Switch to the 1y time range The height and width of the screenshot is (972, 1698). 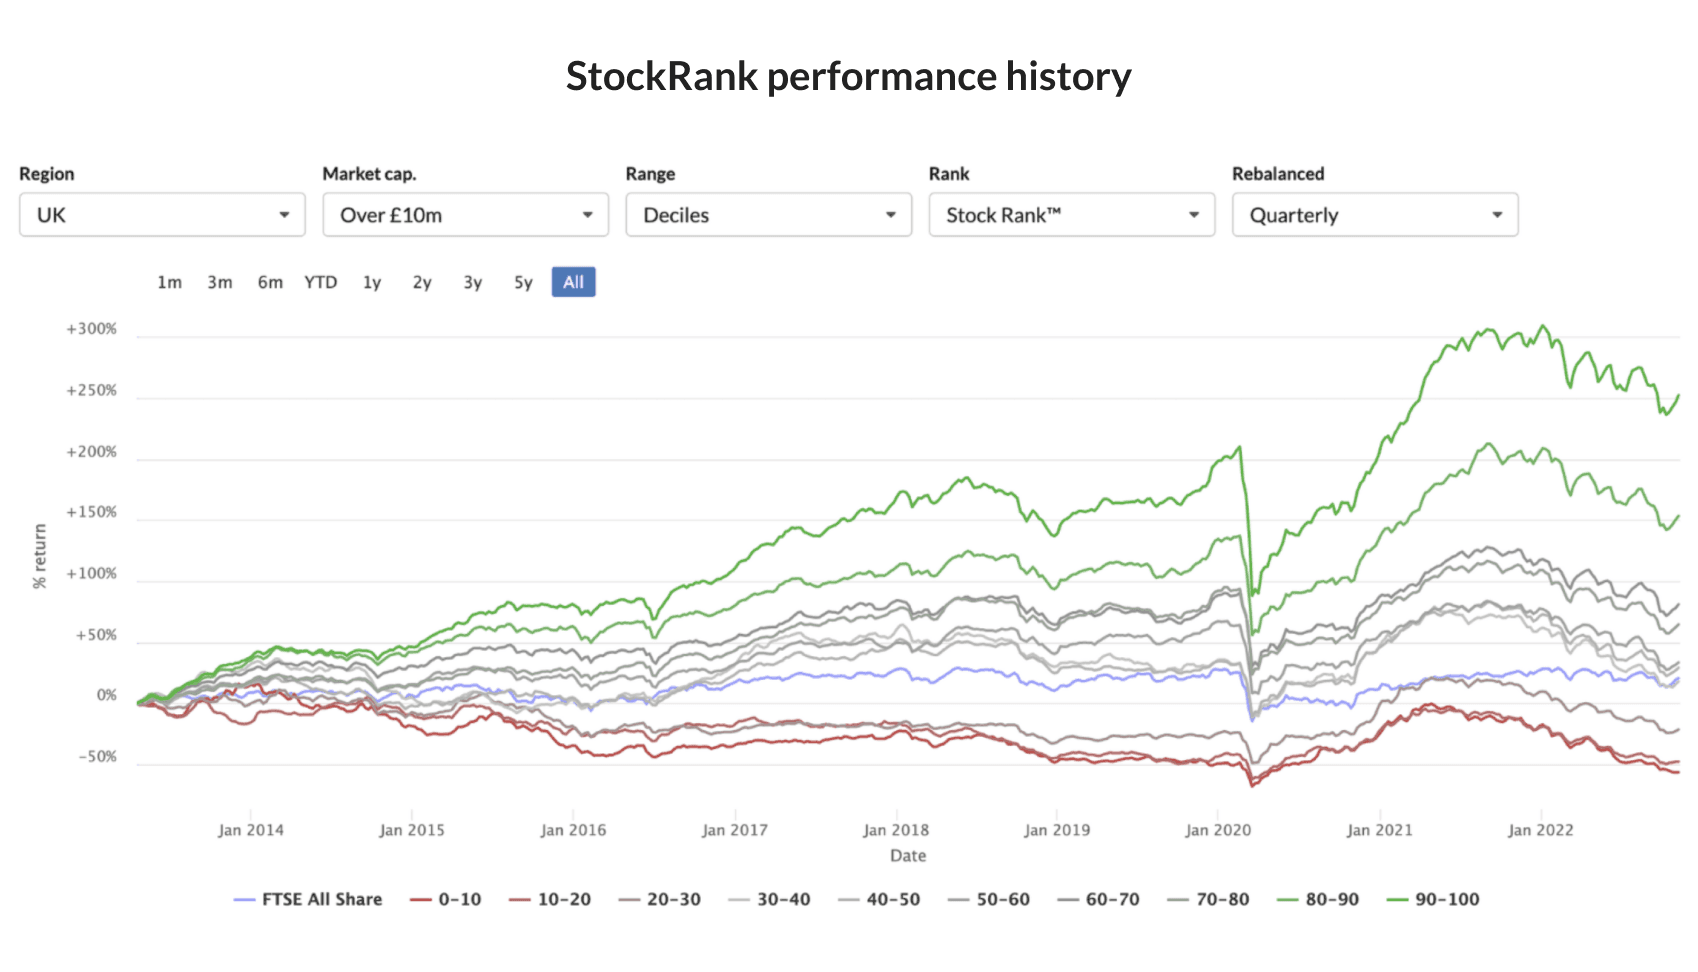(371, 282)
